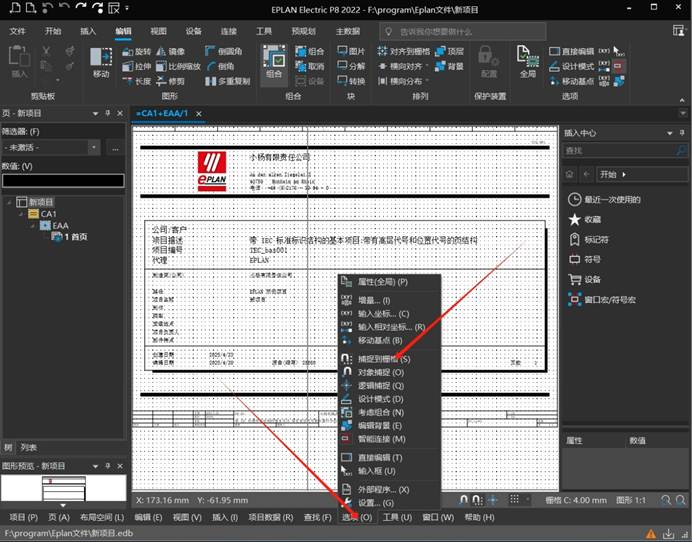Click the warning triangle in status bar
Image resolution: width=692 pixels, height=542 pixels.
coord(651,534)
